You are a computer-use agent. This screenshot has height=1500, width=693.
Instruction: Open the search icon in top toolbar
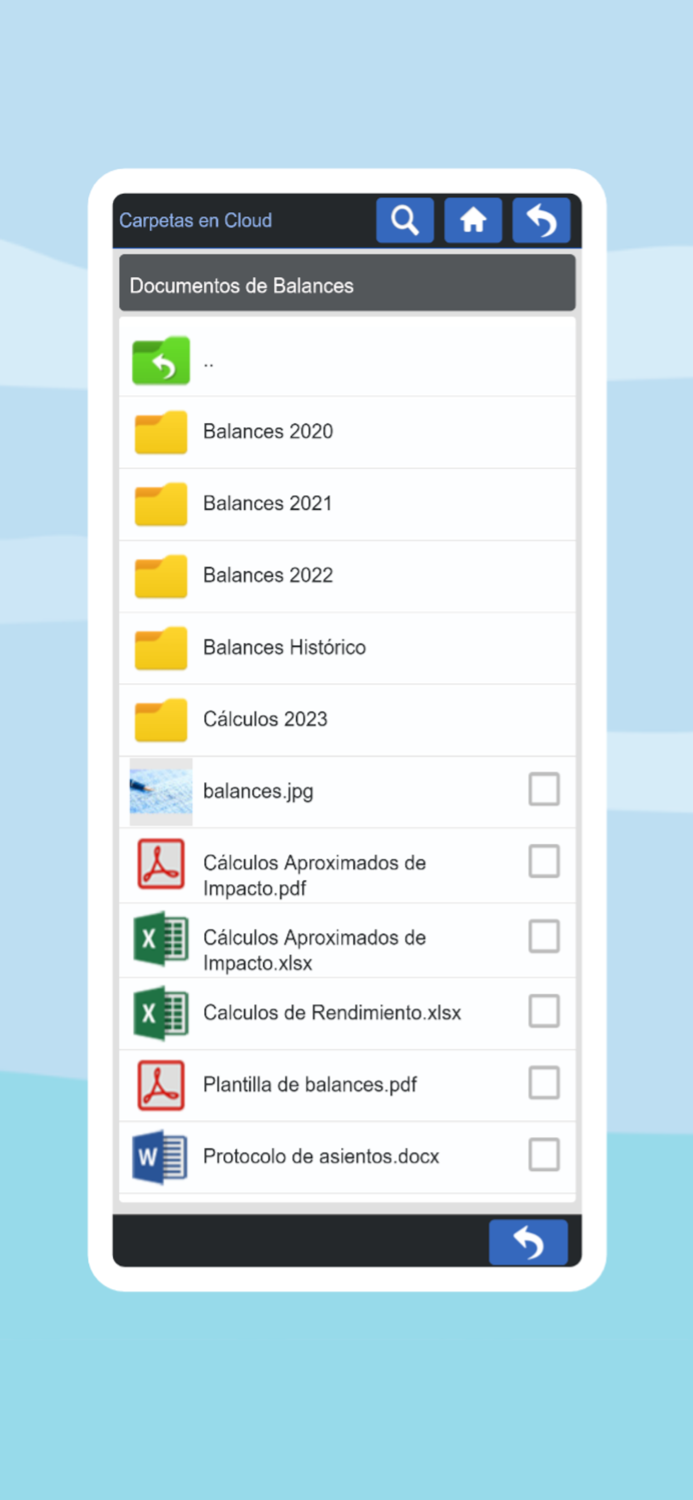[x=405, y=220]
